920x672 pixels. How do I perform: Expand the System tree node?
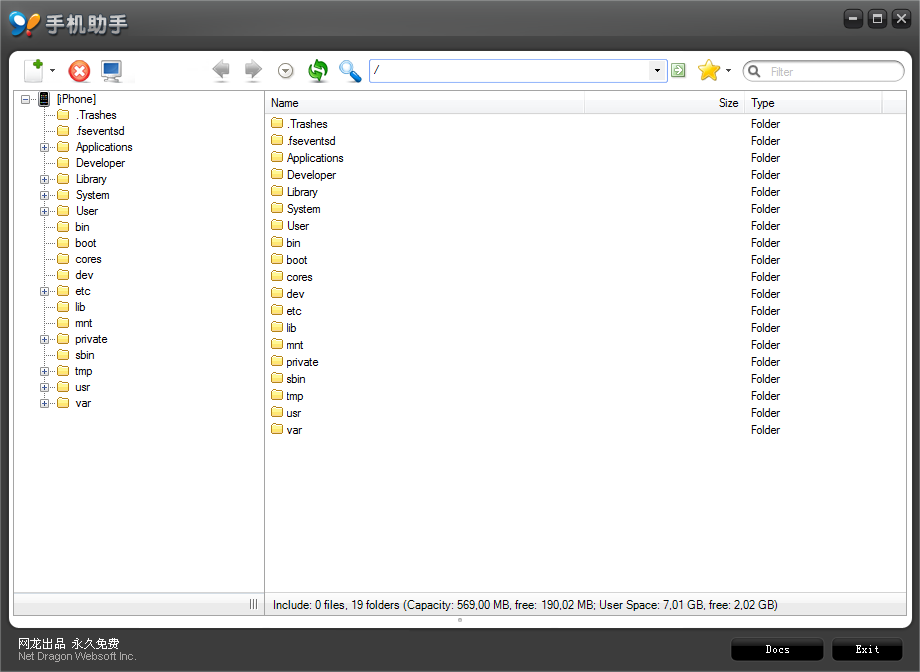point(44,195)
